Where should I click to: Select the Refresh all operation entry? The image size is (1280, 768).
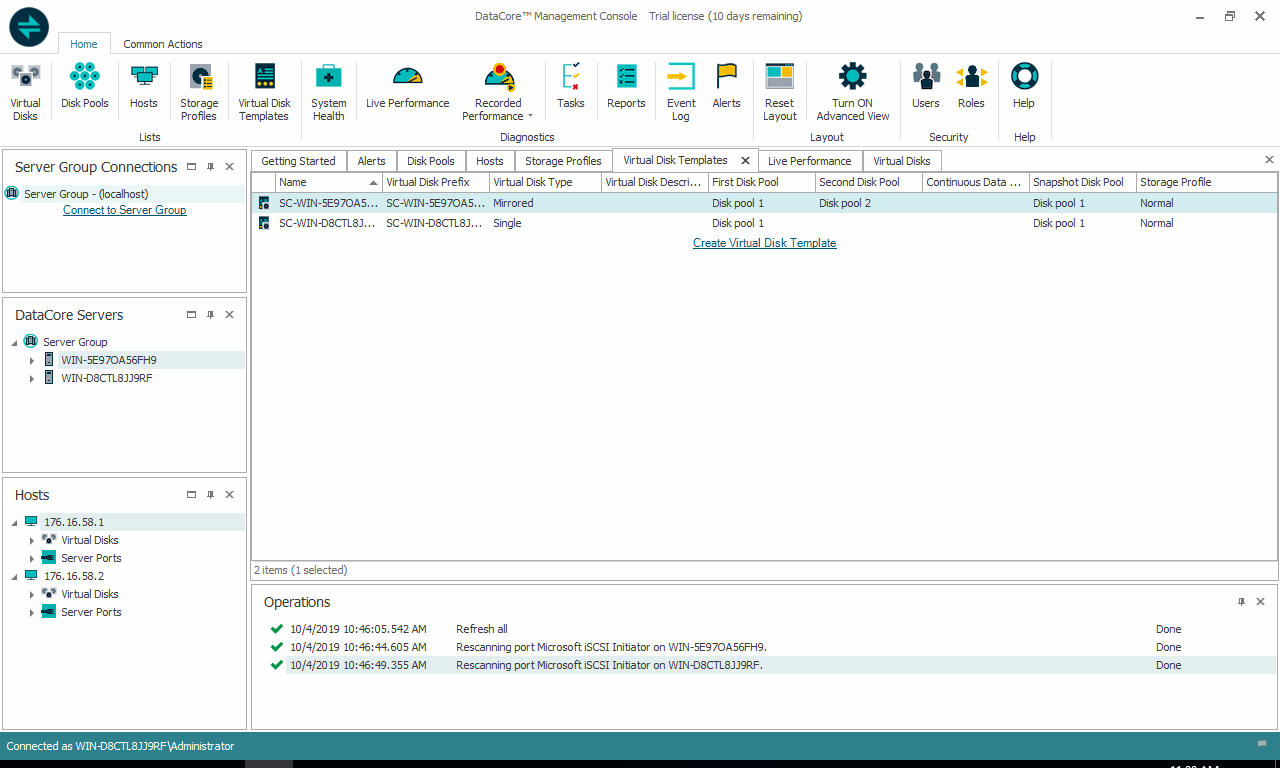(770, 629)
